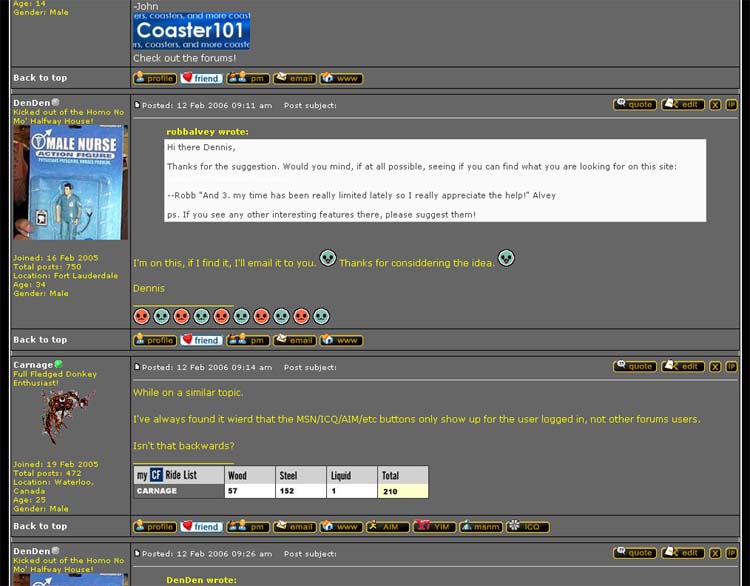Open Carnage's username link
This screenshot has height=586, width=750.
(x=32, y=365)
